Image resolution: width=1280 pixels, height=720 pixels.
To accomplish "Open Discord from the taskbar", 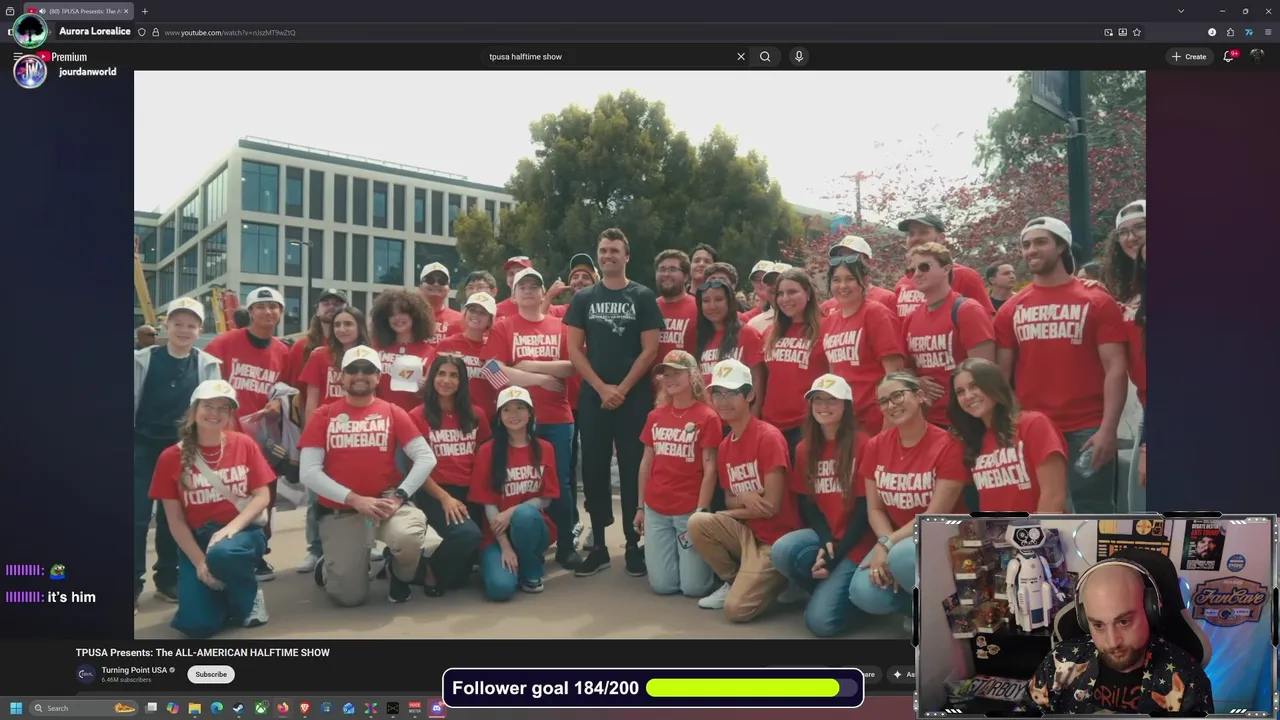I will 436,708.
